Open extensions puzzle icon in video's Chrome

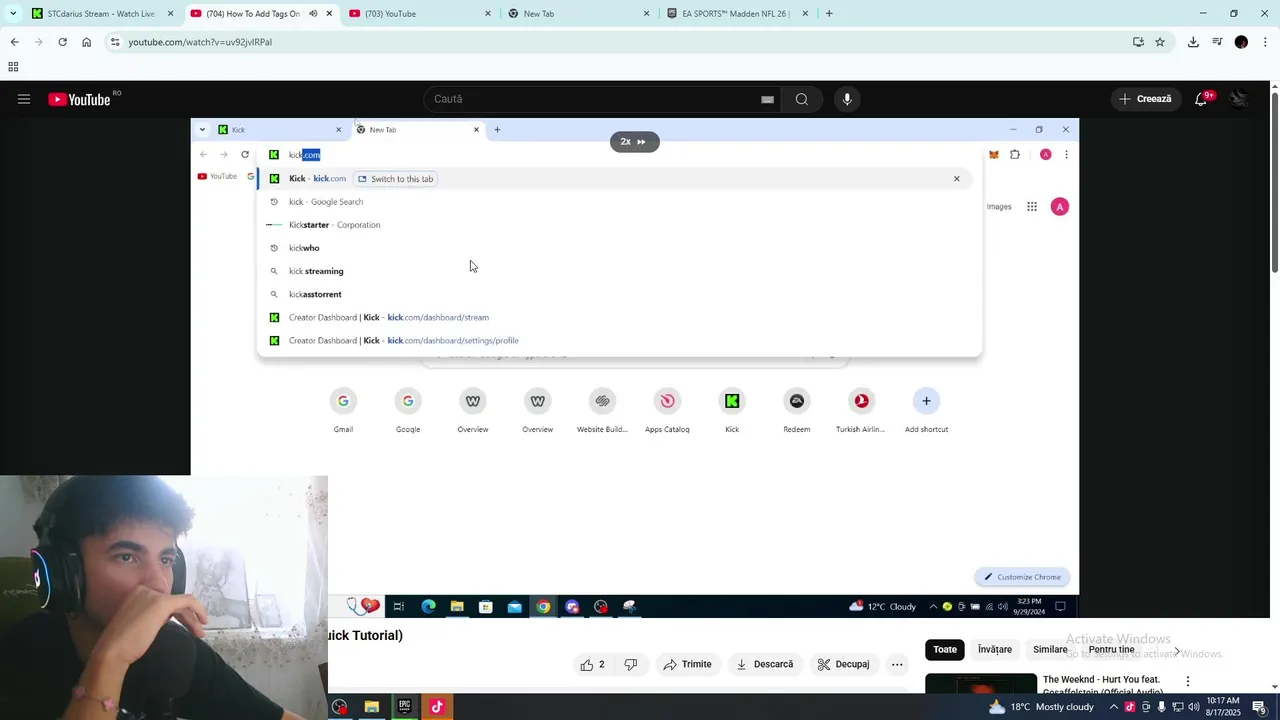1015,154
